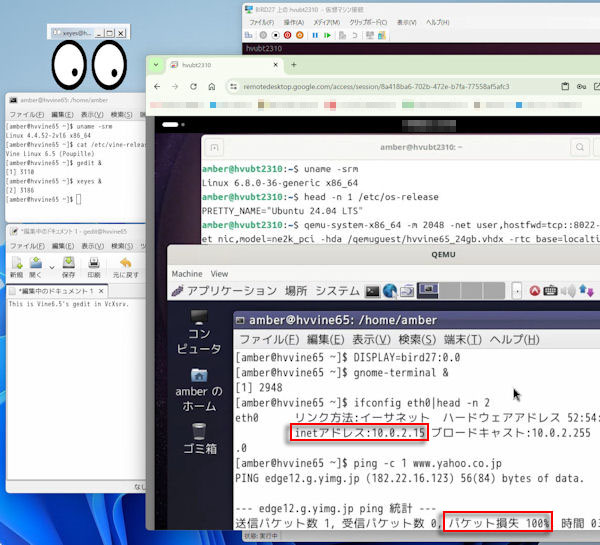Click the gedit Save icon
This screenshot has height=545, width=600.
click(x=68, y=263)
